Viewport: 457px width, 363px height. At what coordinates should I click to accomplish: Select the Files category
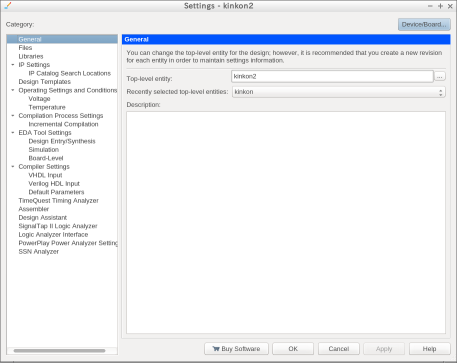point(25,48)
